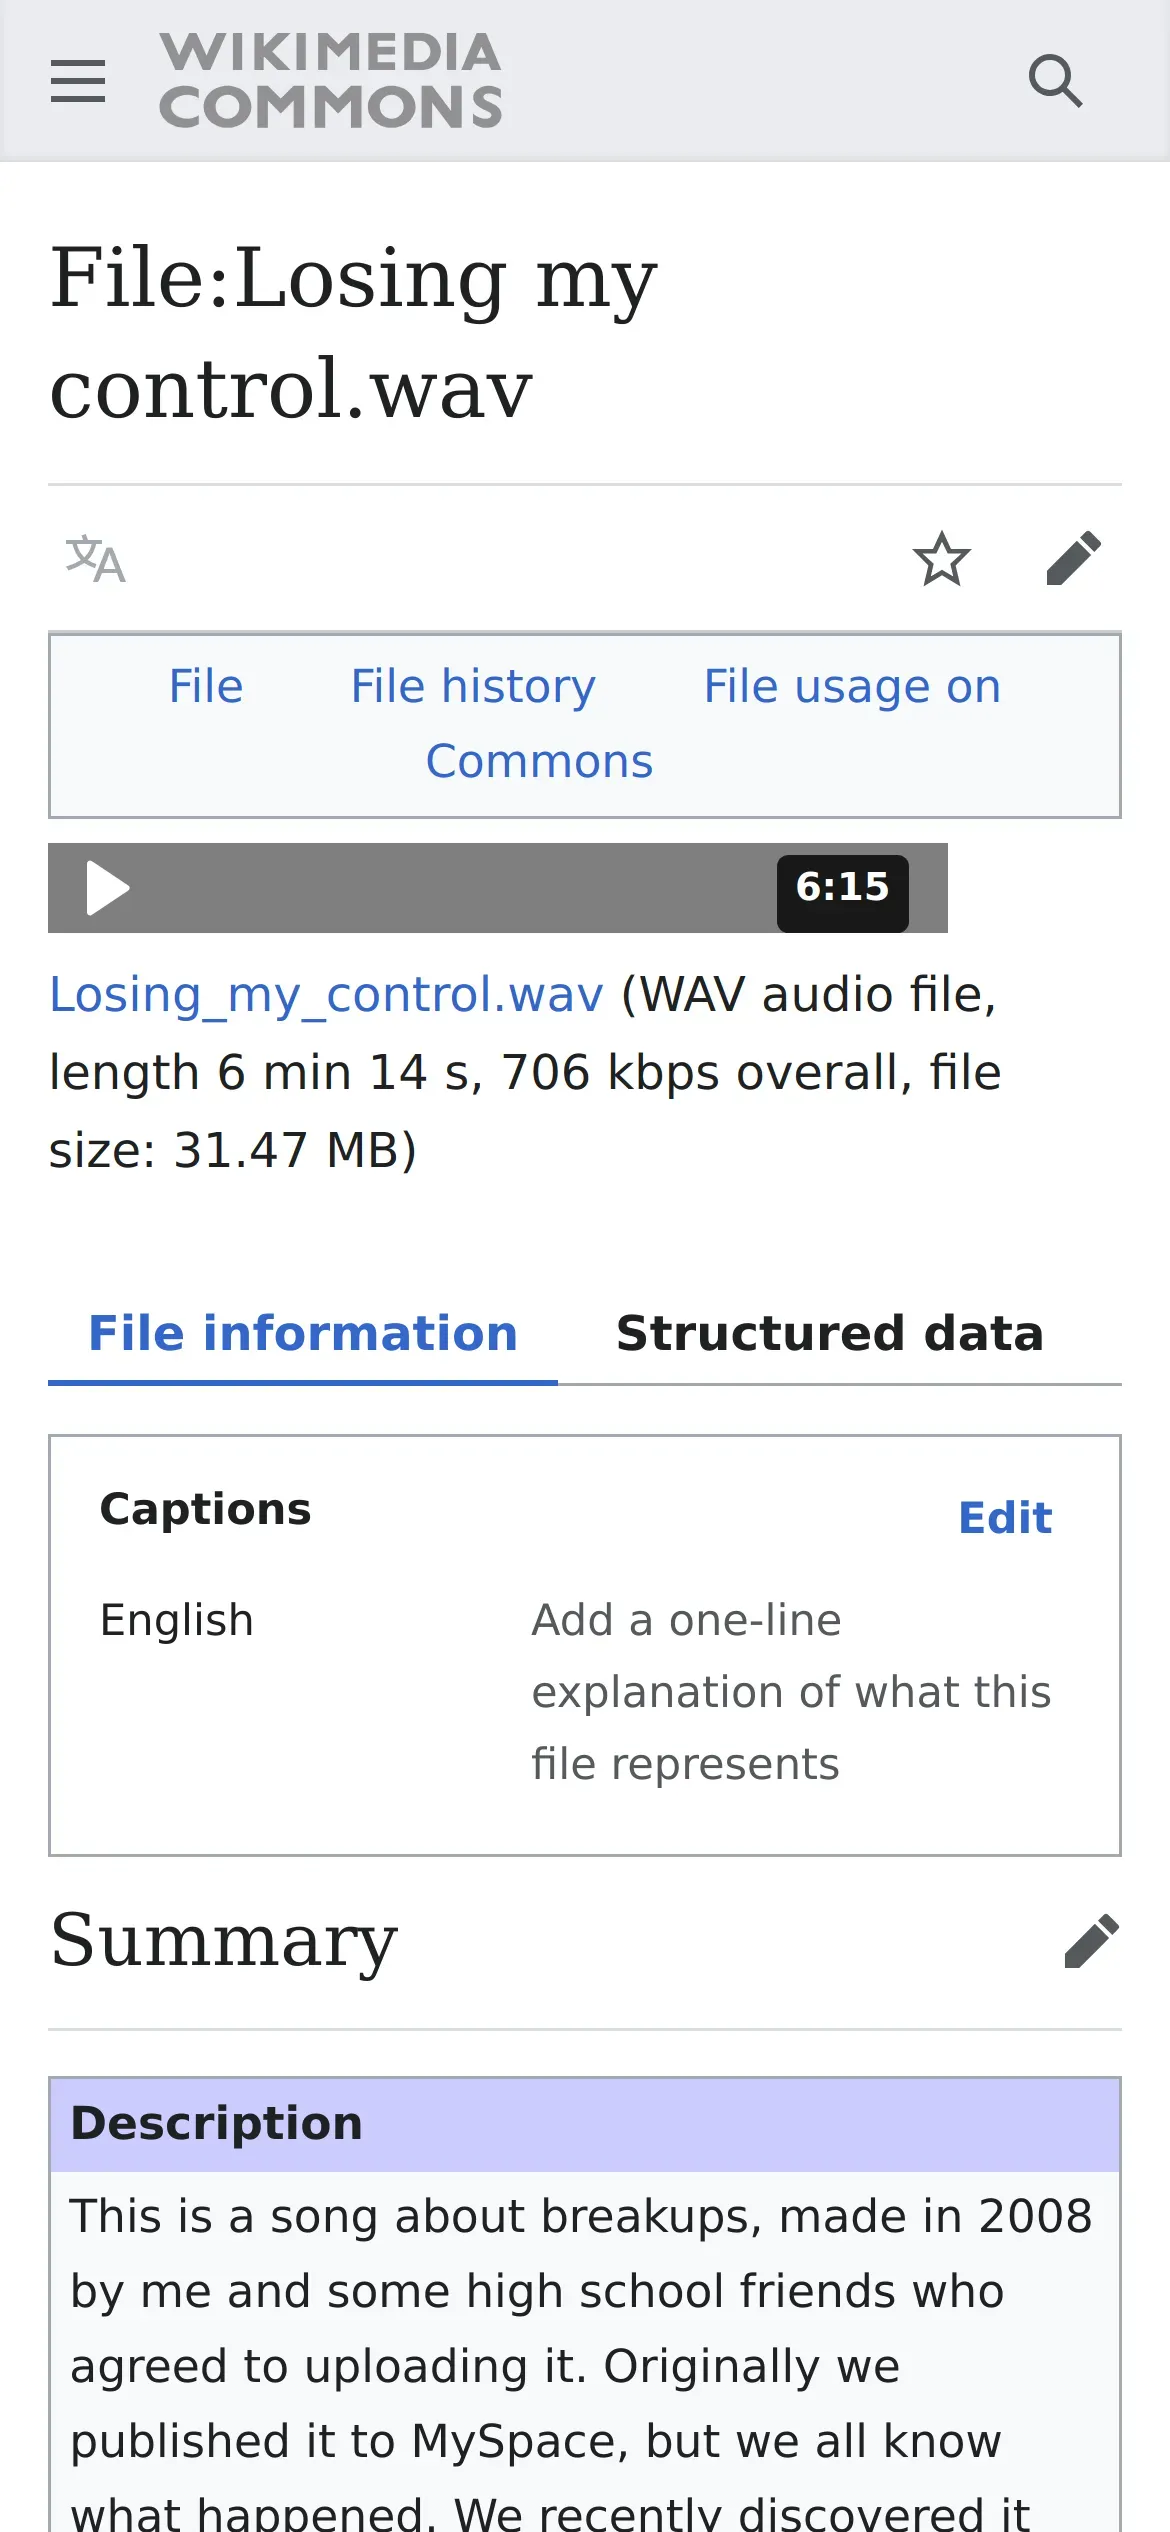Jump to File history section
Image resolution: width=1170 pixels, height=2532 pixels.
pos(473,687)
